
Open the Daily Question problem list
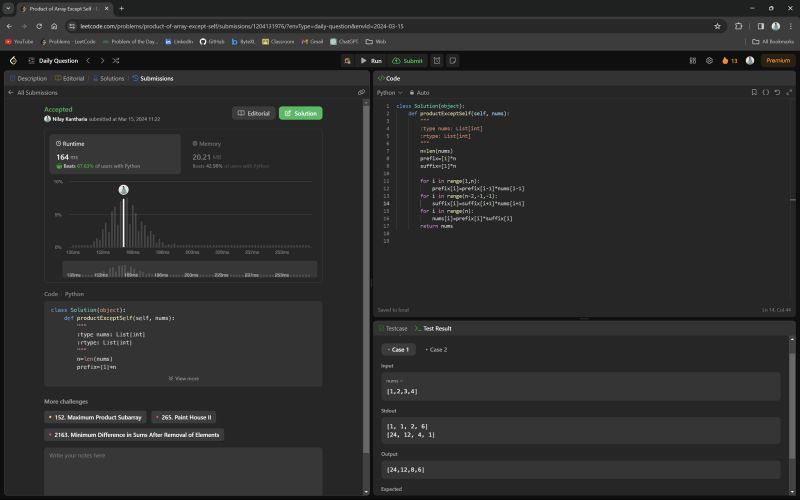[x=53, y=61]
